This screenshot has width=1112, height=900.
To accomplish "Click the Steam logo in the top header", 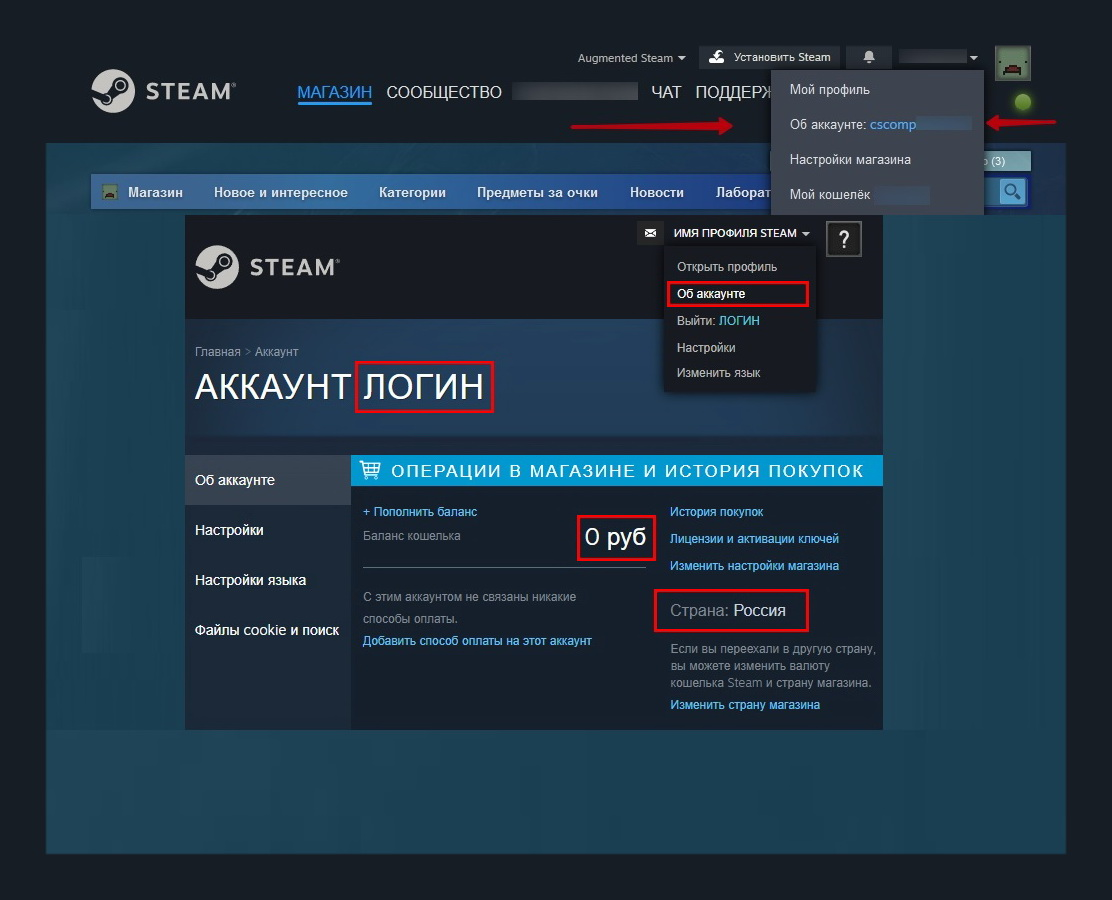I will pyautogui.click(x=163, y=91).
